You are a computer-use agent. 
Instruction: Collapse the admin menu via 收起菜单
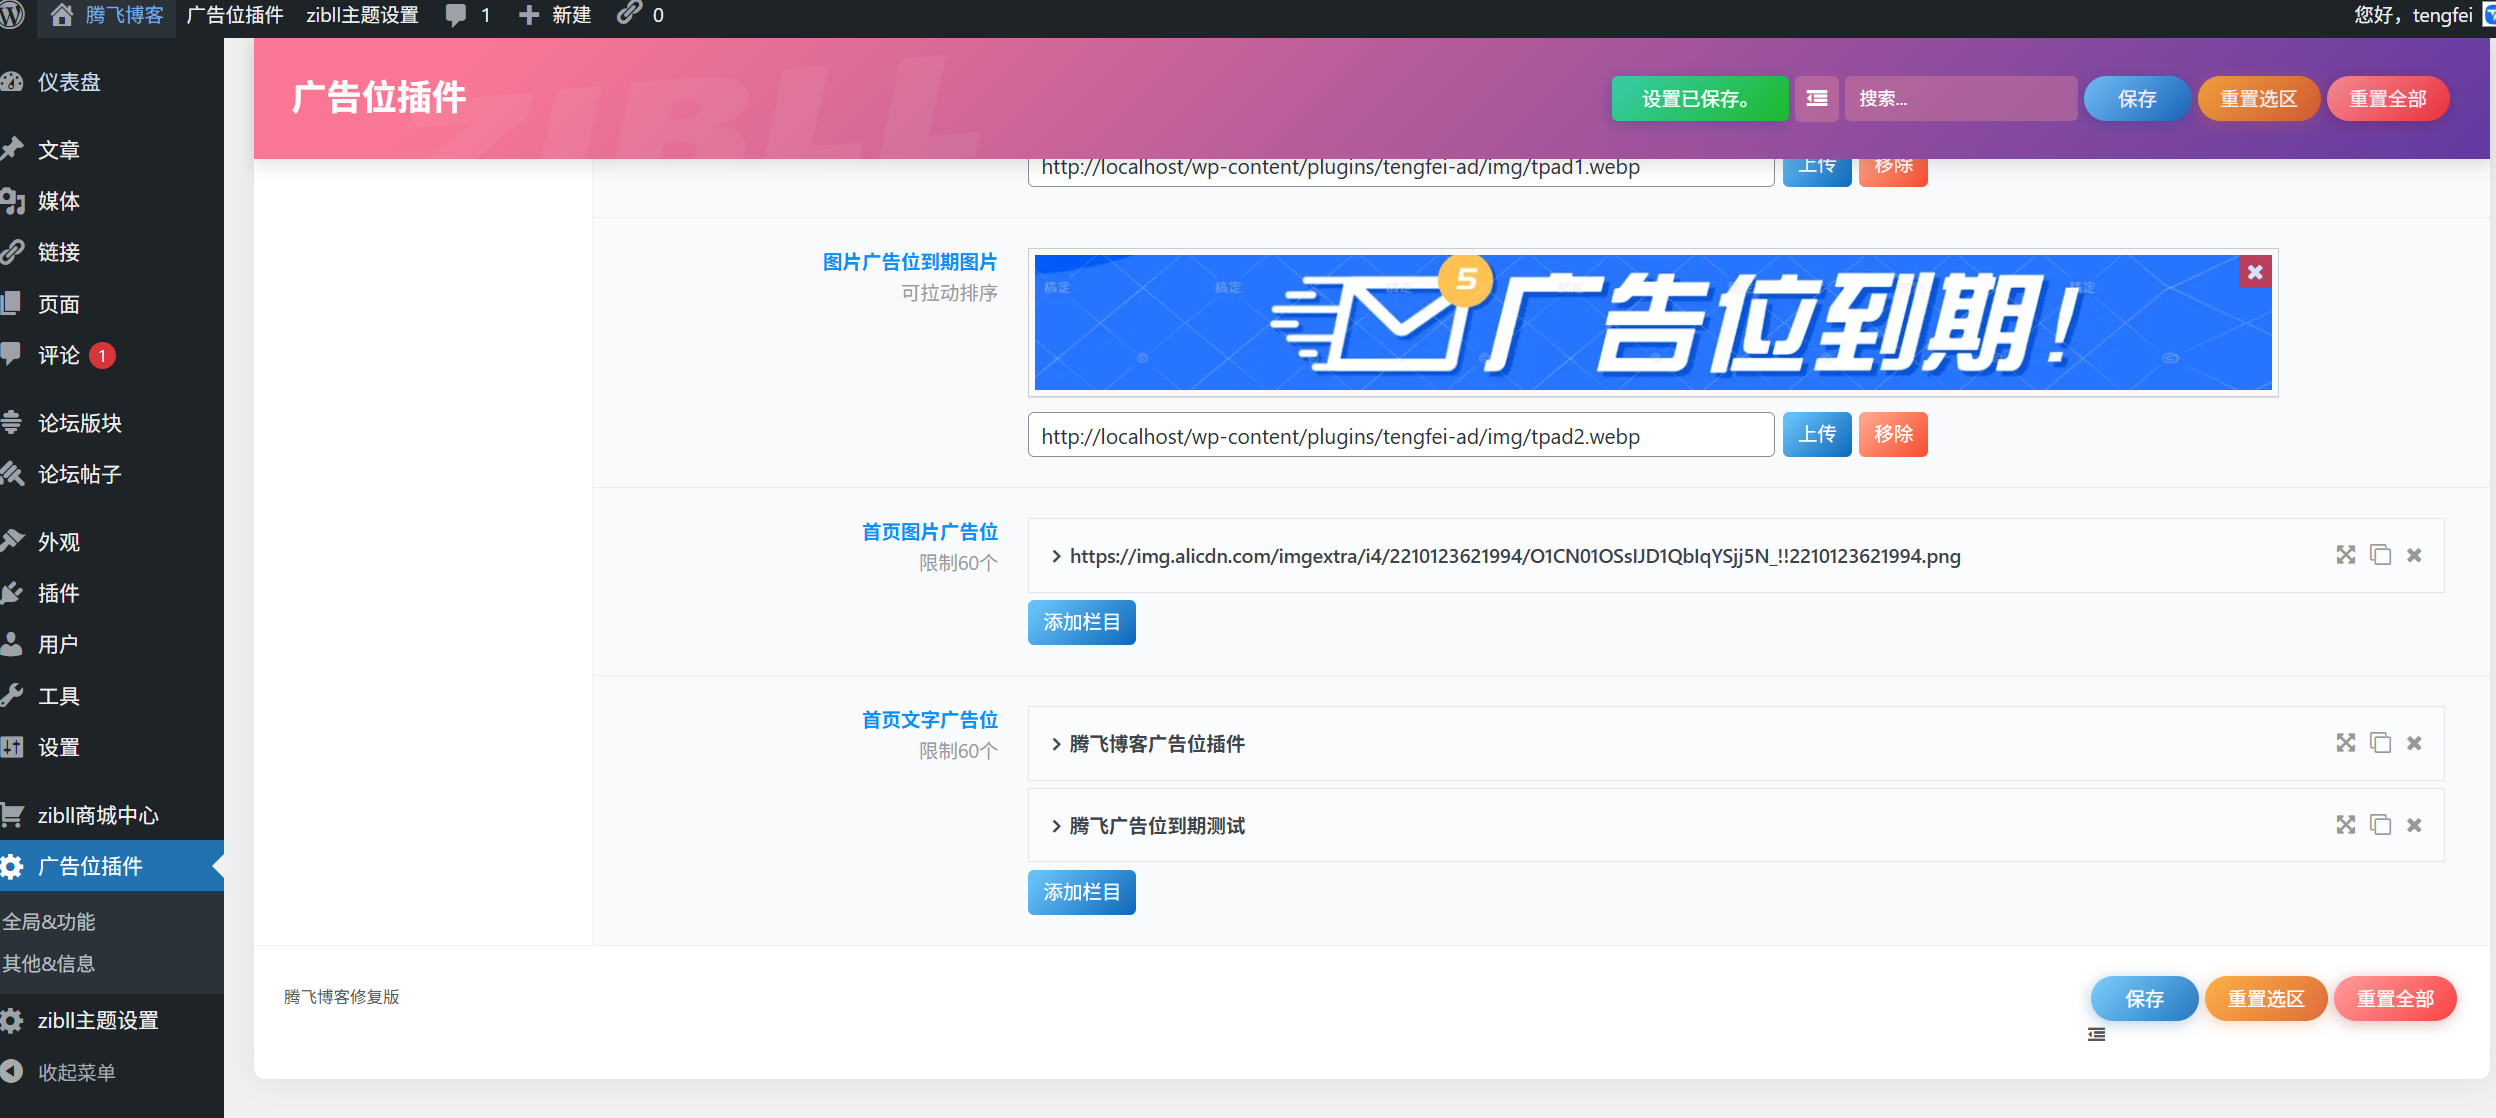[x=77, y=1071]
